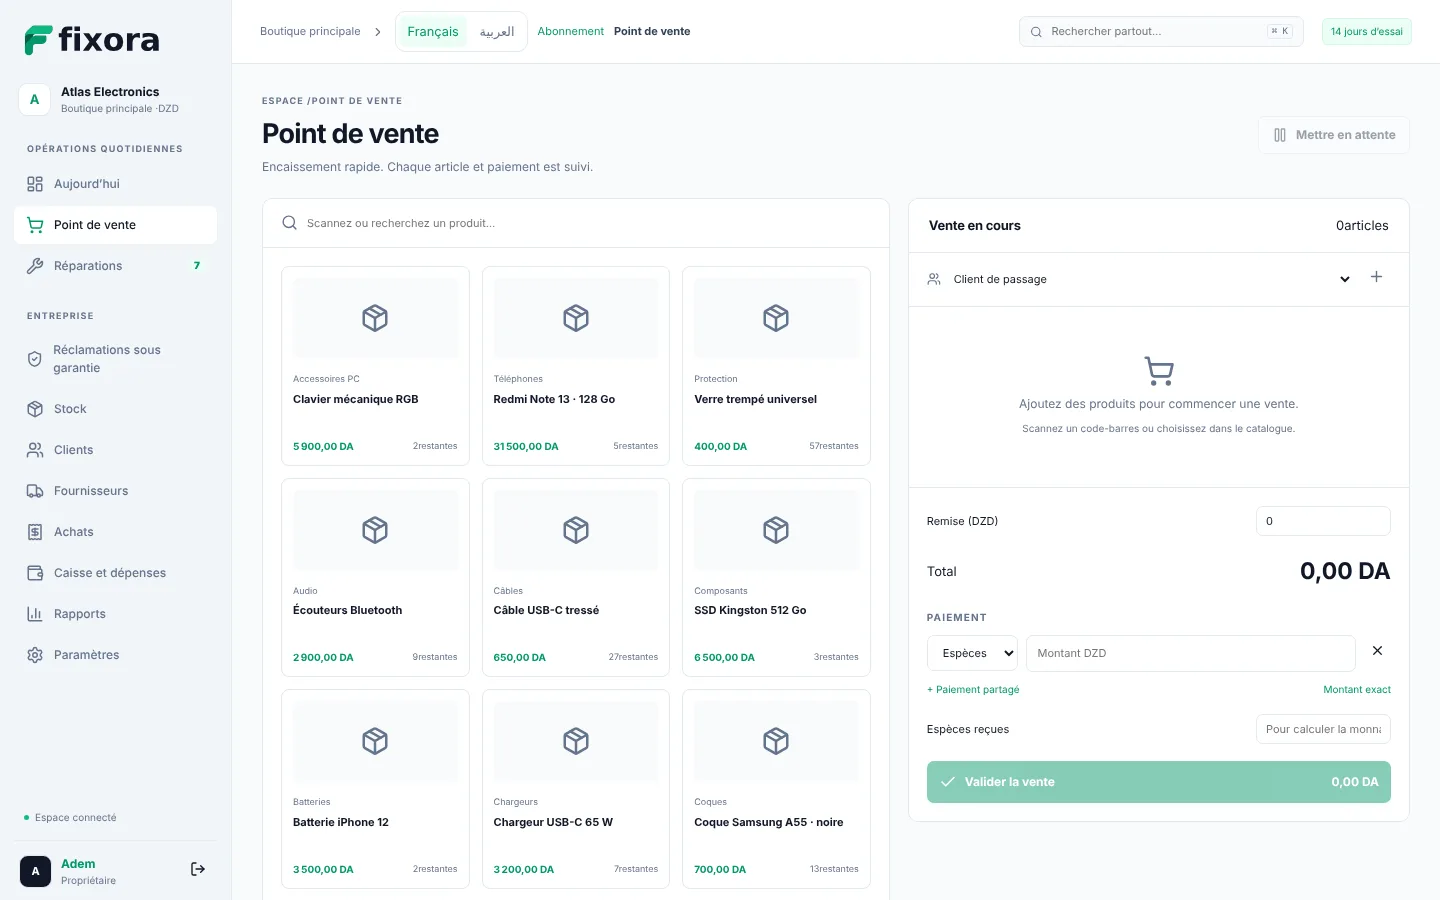Select Écouteurs Bluetooth product card
The height and width of the screenshot is (900, 1440).
pos(375,577)
